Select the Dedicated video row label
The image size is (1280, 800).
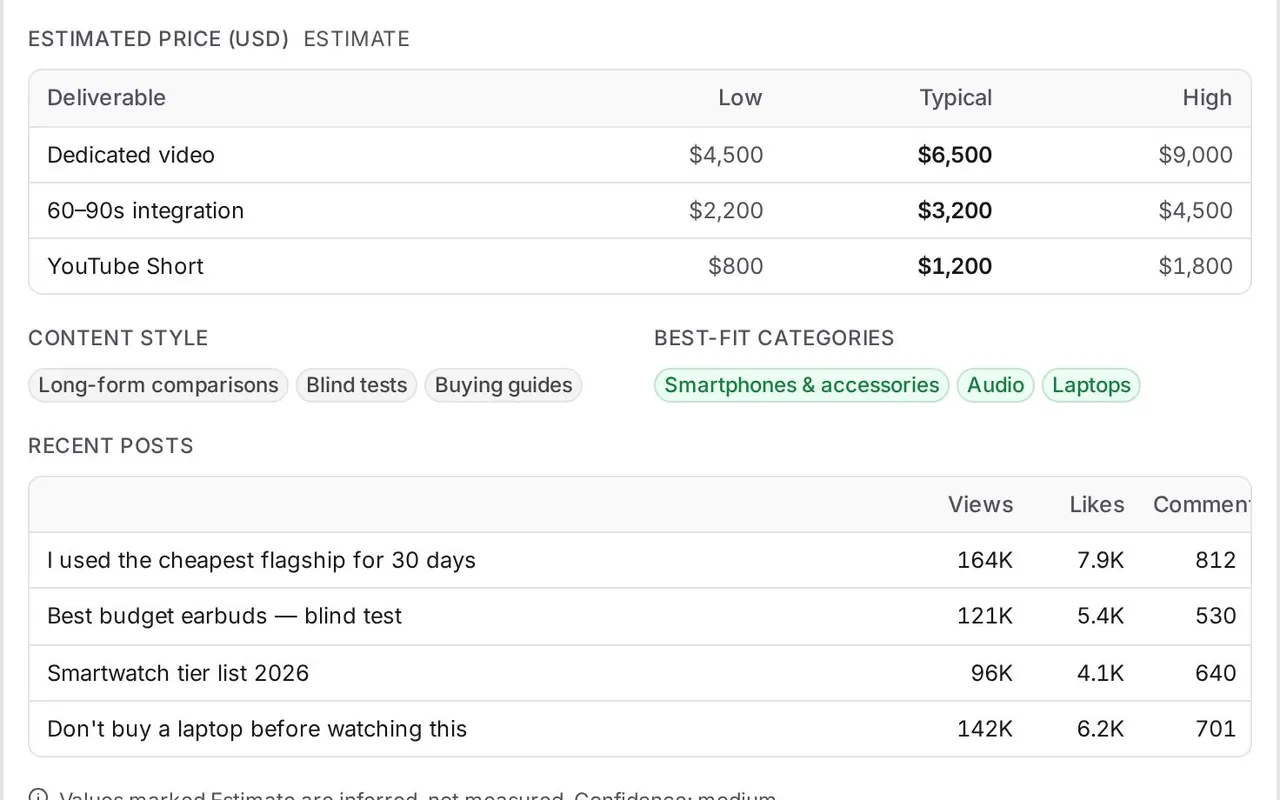[131, 155]
